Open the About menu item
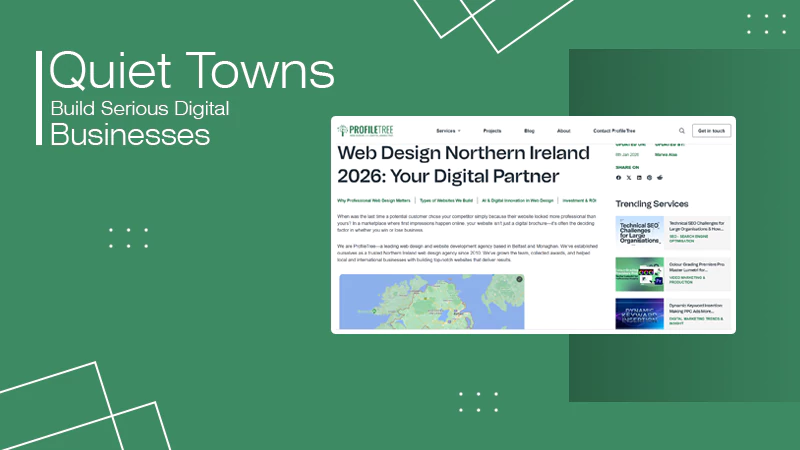Viewport: 800px width, 450px height. click(x=563, y=131)
